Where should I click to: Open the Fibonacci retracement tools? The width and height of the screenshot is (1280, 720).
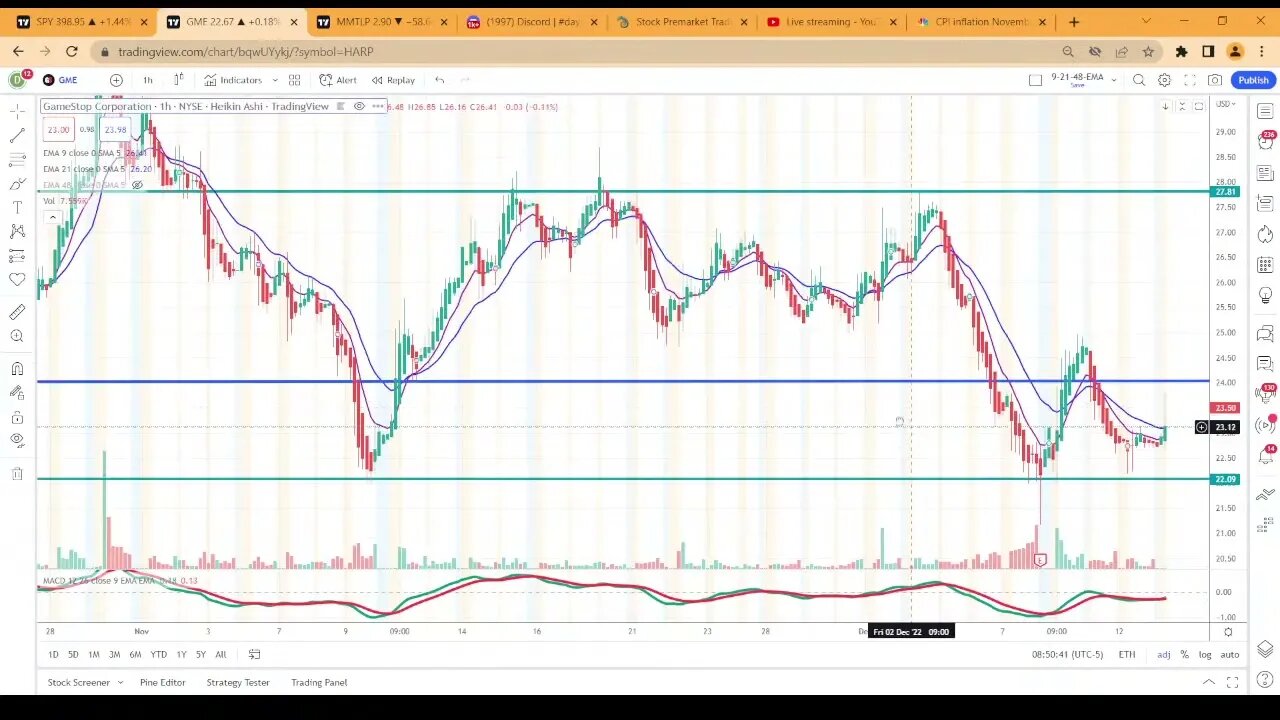coord(17,159)
